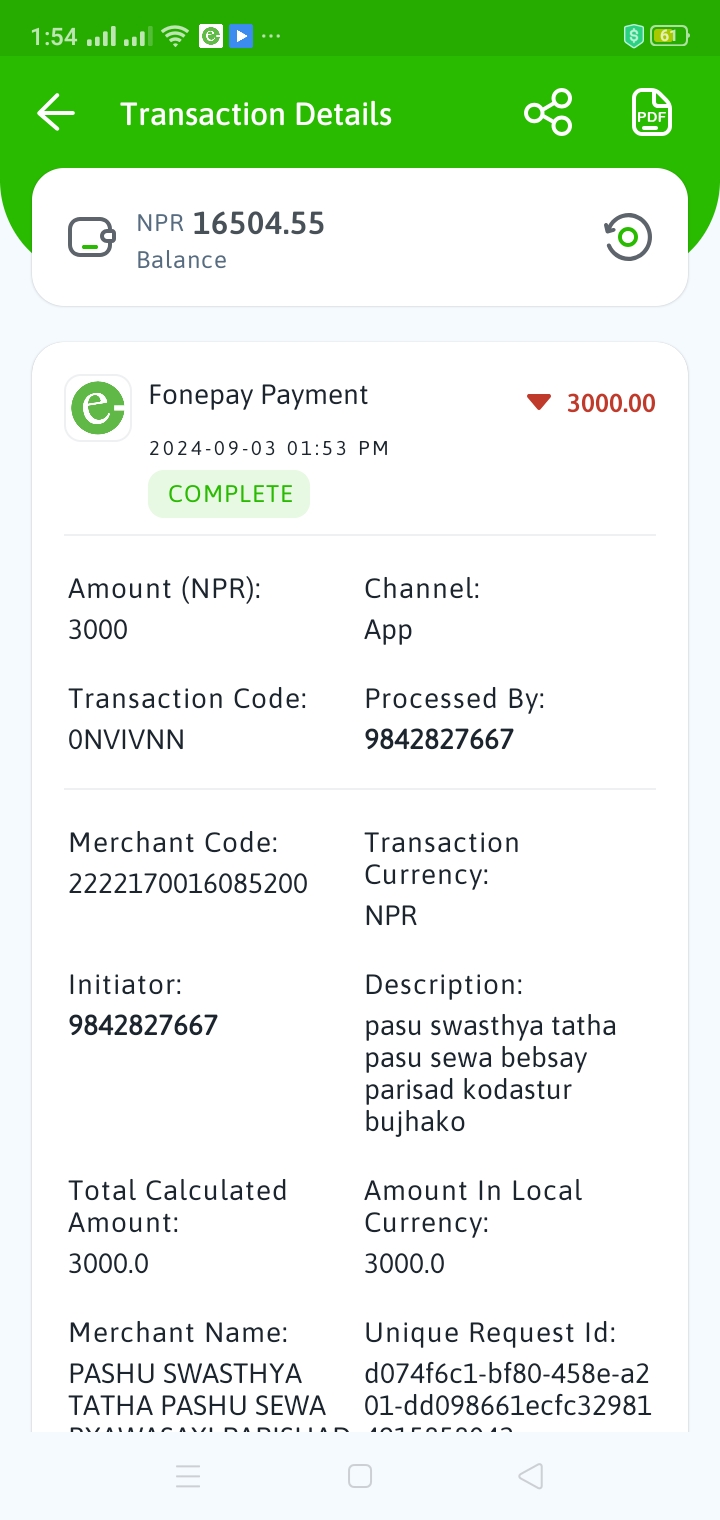
Task: Download receipt with the PDF icon
Action: tap(652, 112)
